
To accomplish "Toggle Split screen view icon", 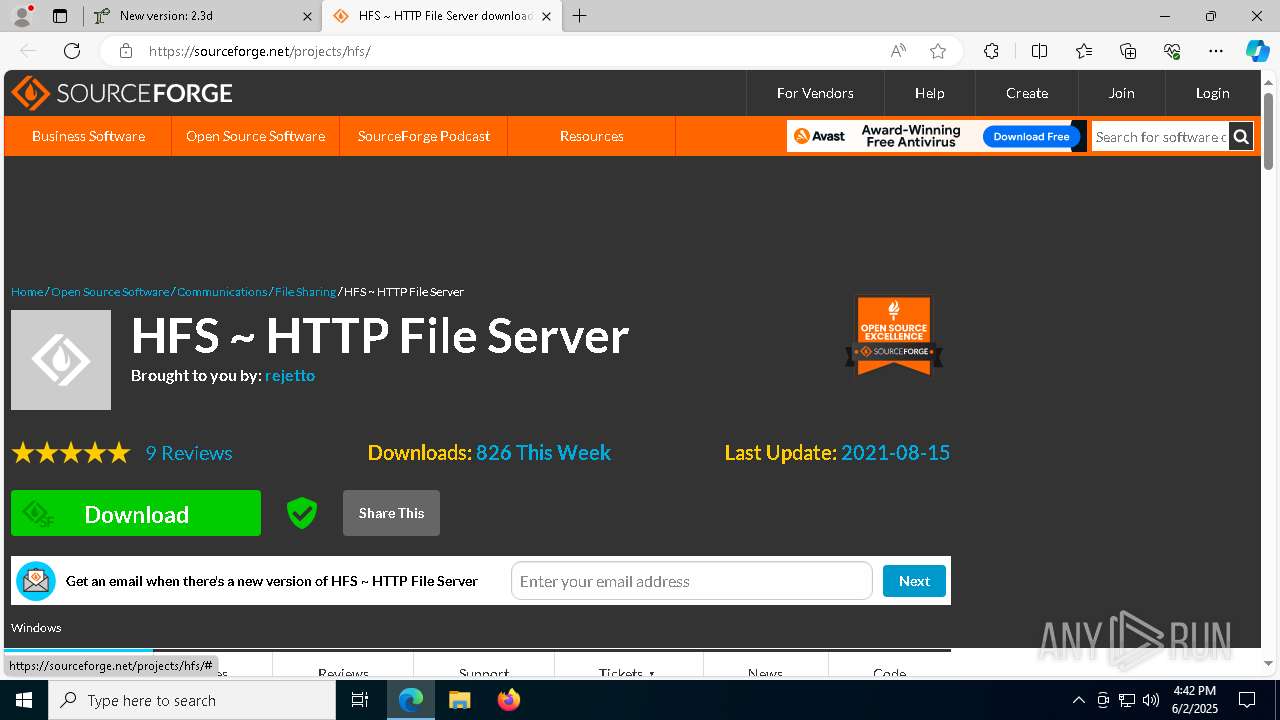I will pyautogui.click(x=1039, y=51).
